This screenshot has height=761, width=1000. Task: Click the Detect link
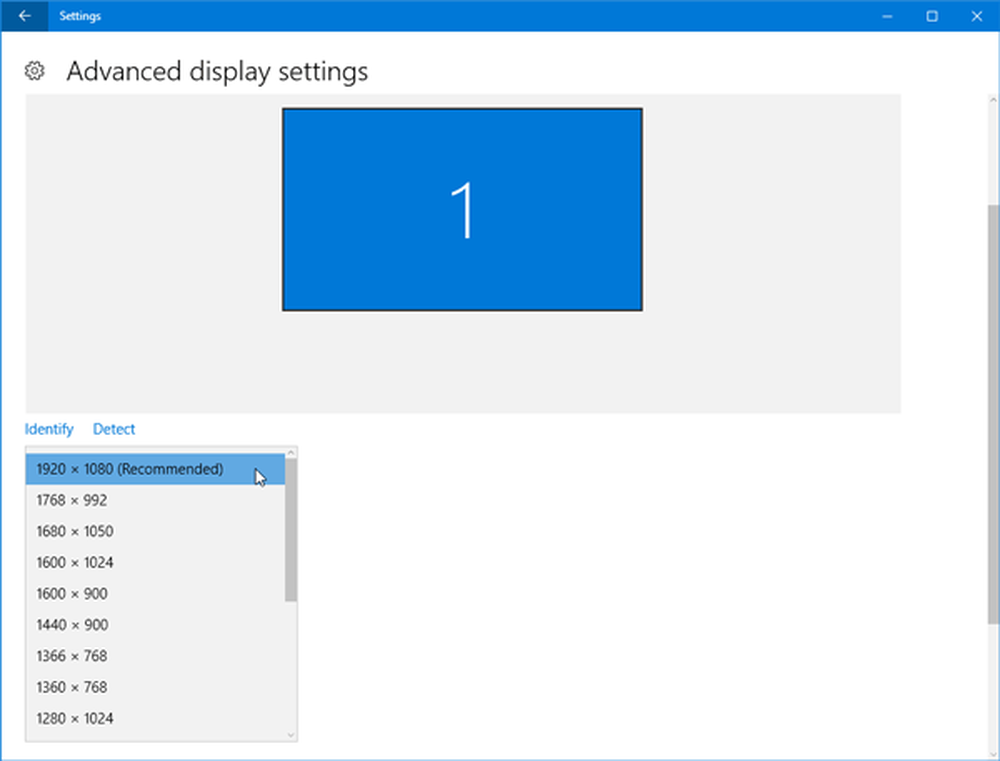click(x=114, y=429)
